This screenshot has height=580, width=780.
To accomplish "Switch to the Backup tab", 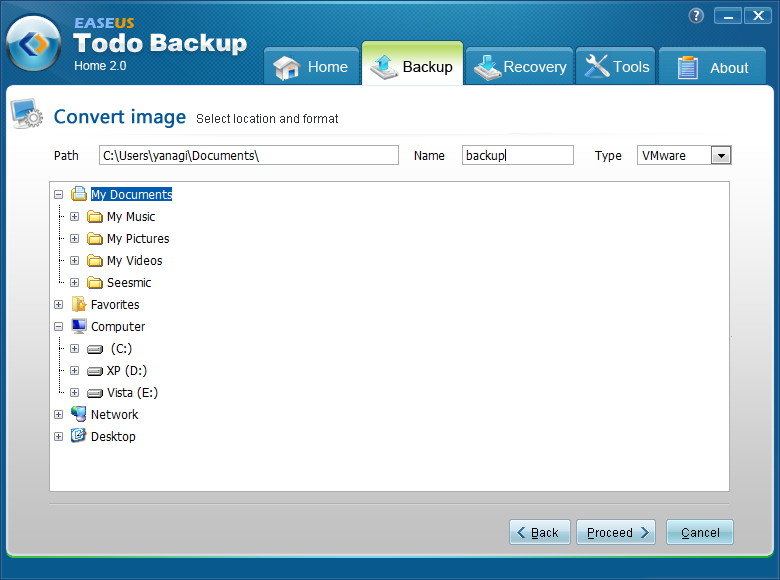I will [412, 64].
